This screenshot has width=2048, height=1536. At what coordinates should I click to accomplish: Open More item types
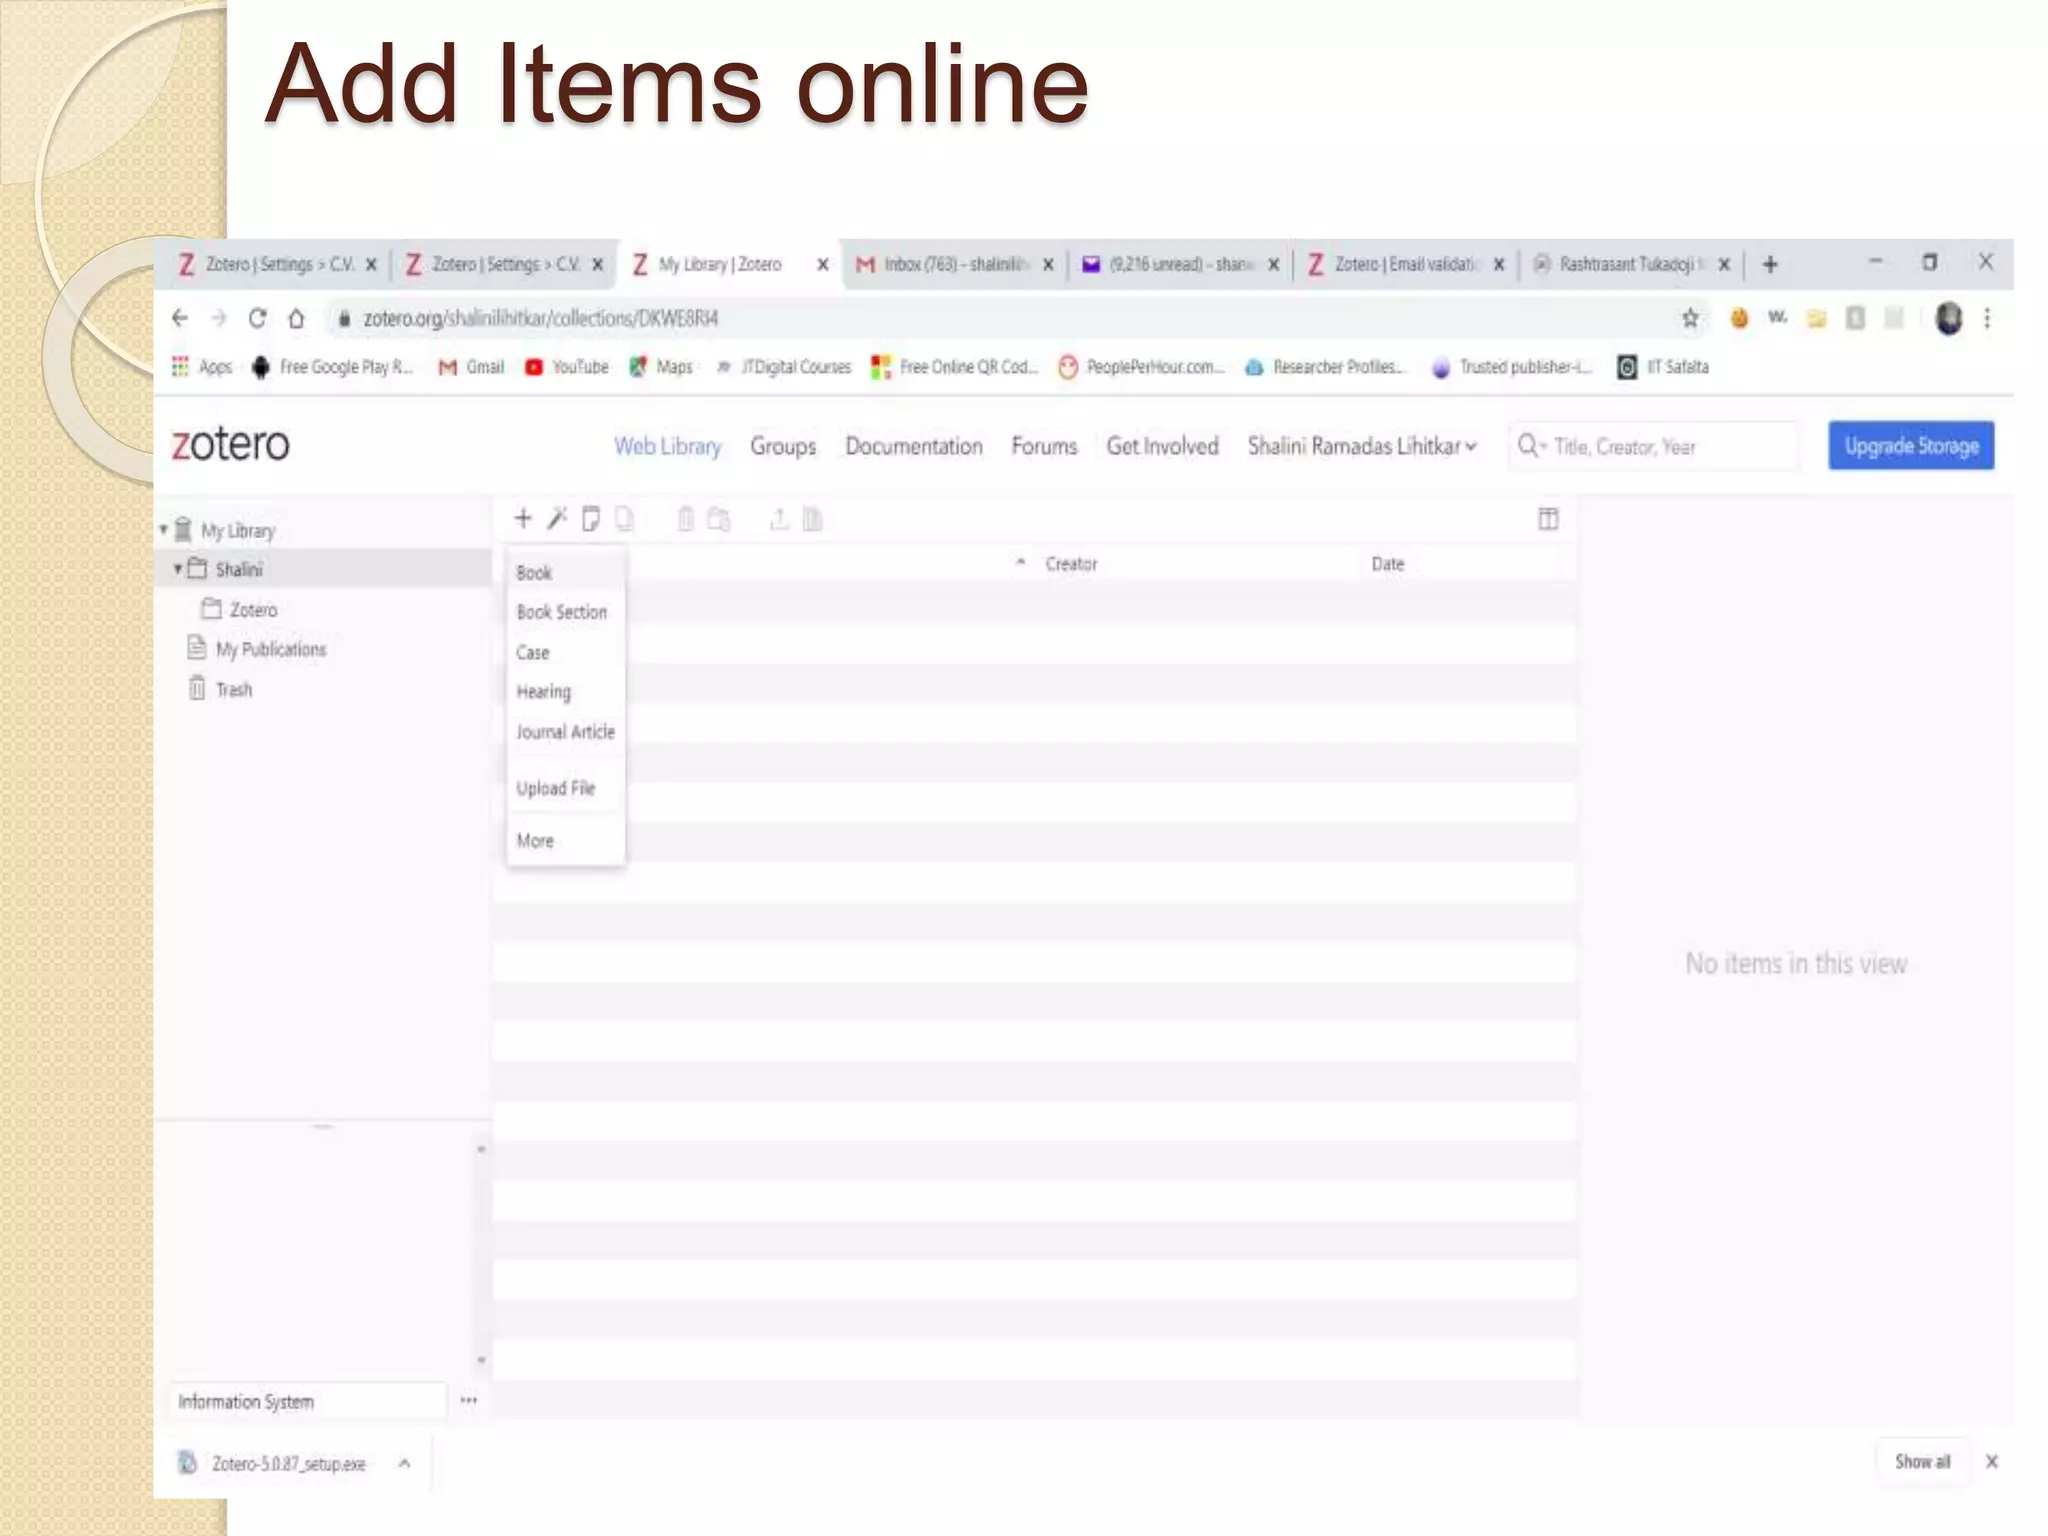coord(566,840)
